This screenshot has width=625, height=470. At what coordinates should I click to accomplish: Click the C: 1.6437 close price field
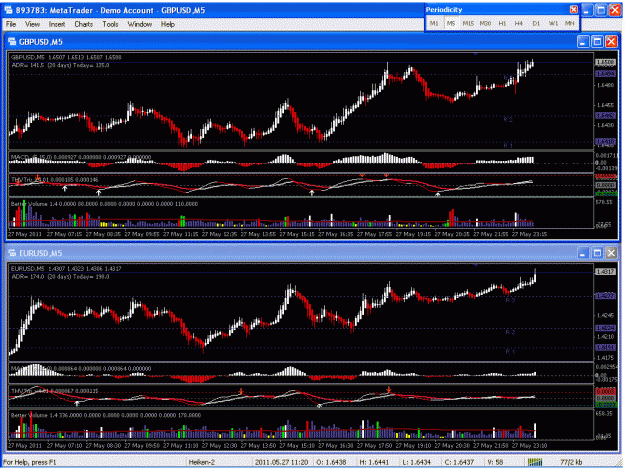(459, 462)
